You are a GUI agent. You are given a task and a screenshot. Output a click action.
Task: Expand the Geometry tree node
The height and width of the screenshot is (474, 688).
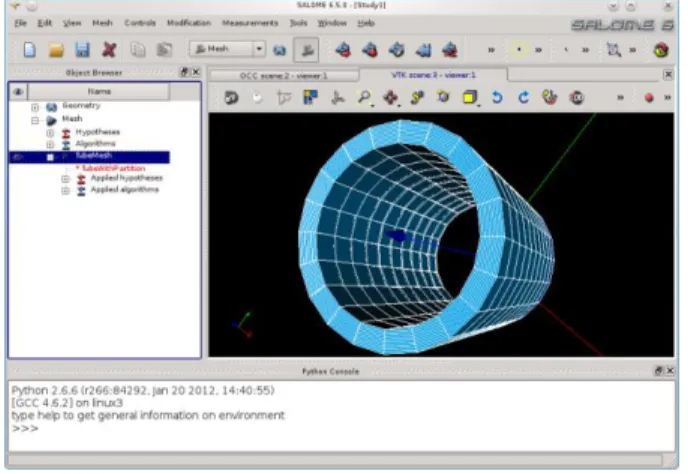point(35,107)
